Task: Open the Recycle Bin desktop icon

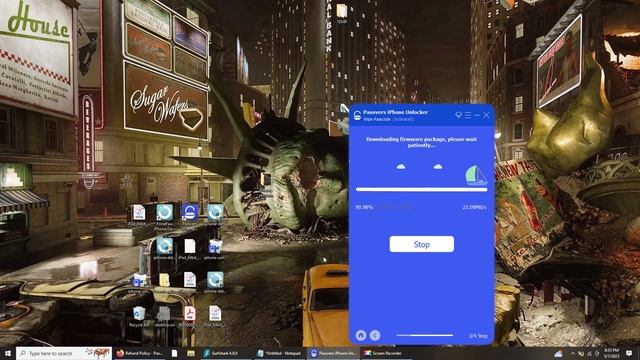Action: [x=139, y=316]
